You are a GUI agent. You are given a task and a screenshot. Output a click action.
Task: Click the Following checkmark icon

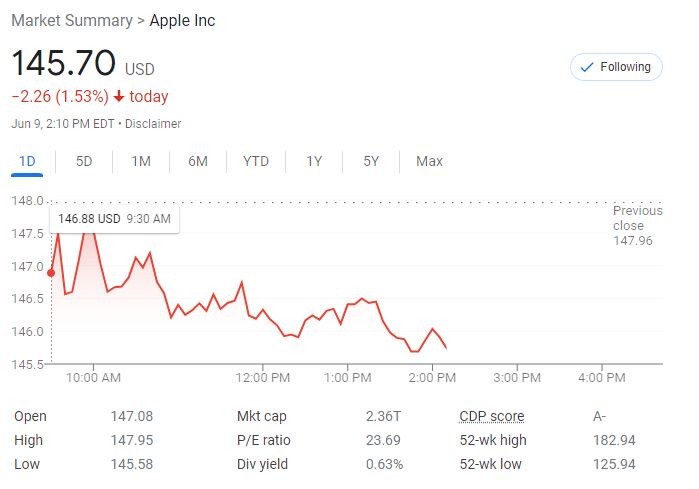click(x=586, y=67)
